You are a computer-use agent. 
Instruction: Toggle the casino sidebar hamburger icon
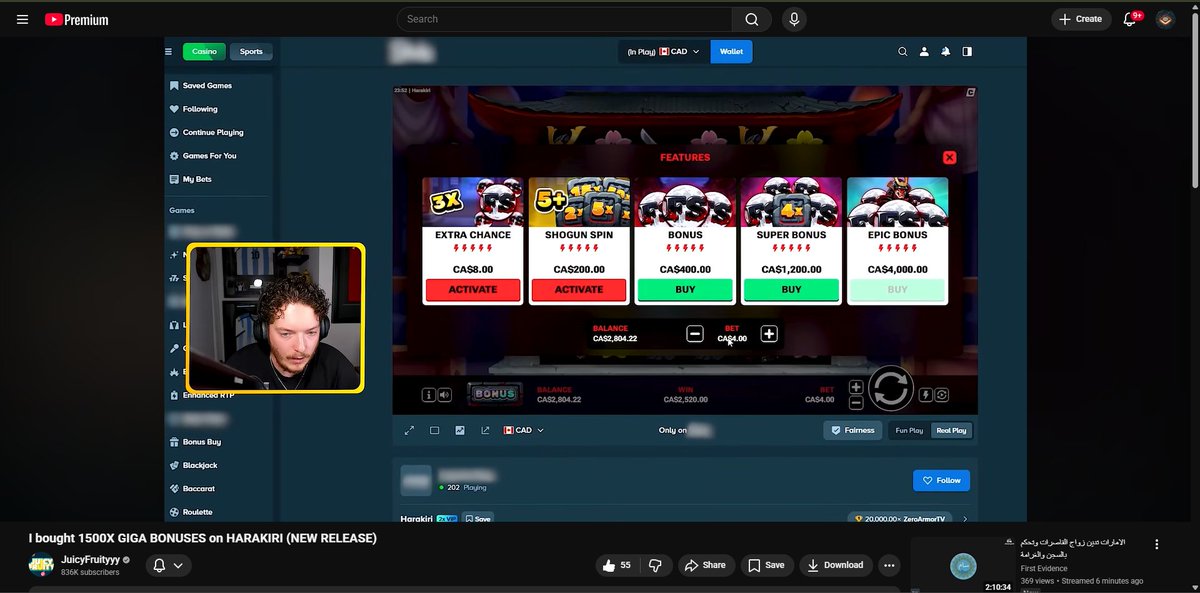point(169,51)
